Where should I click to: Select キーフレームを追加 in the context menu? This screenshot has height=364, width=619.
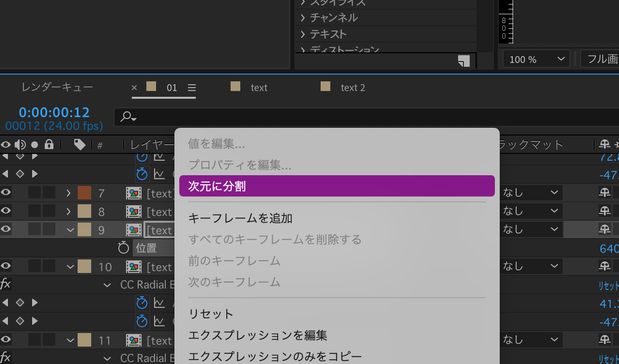[x=240, y=218]
